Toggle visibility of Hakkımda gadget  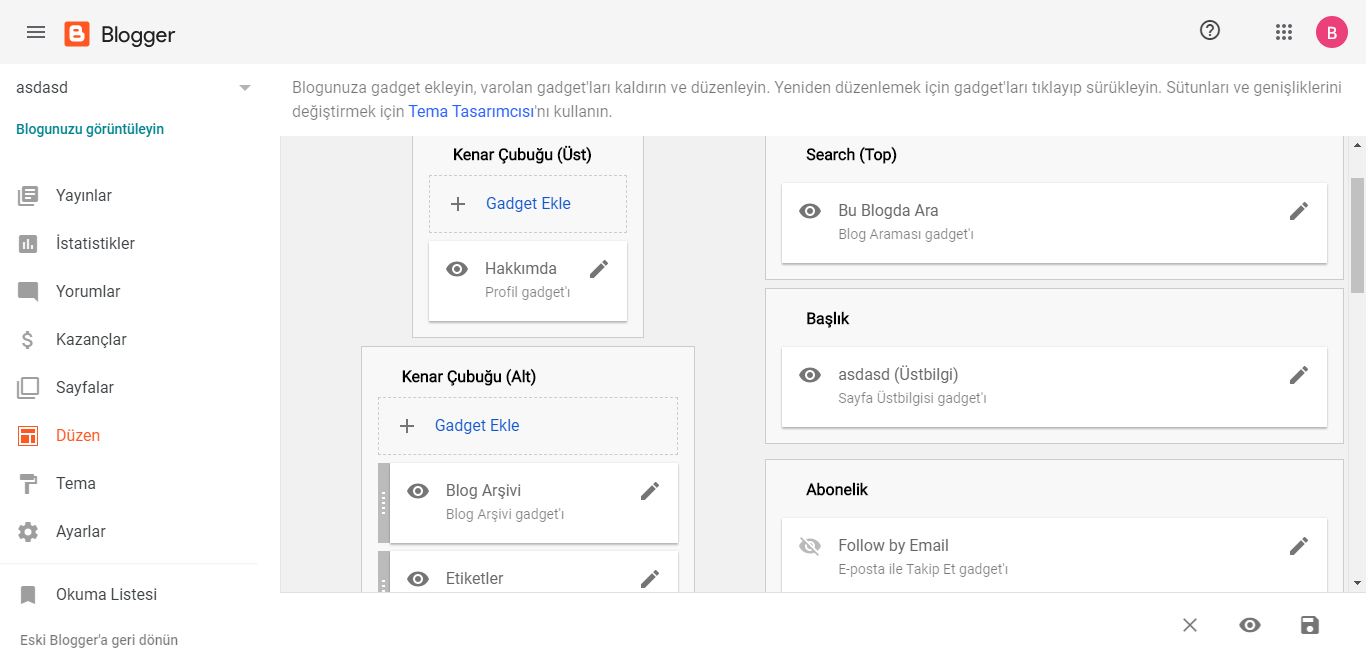pyautogui.click(x=457, y=269)
